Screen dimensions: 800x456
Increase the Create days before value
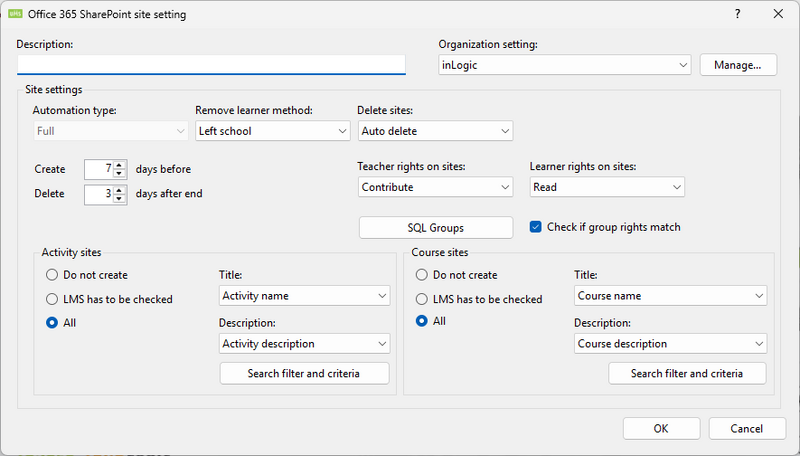point(120,165)
